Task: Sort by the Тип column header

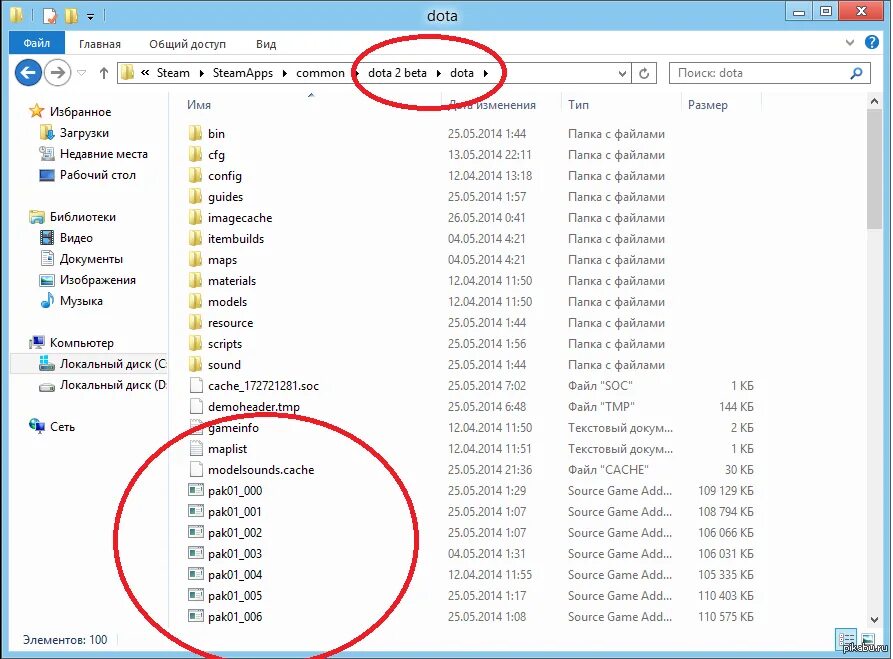Action: pos(578,105)
